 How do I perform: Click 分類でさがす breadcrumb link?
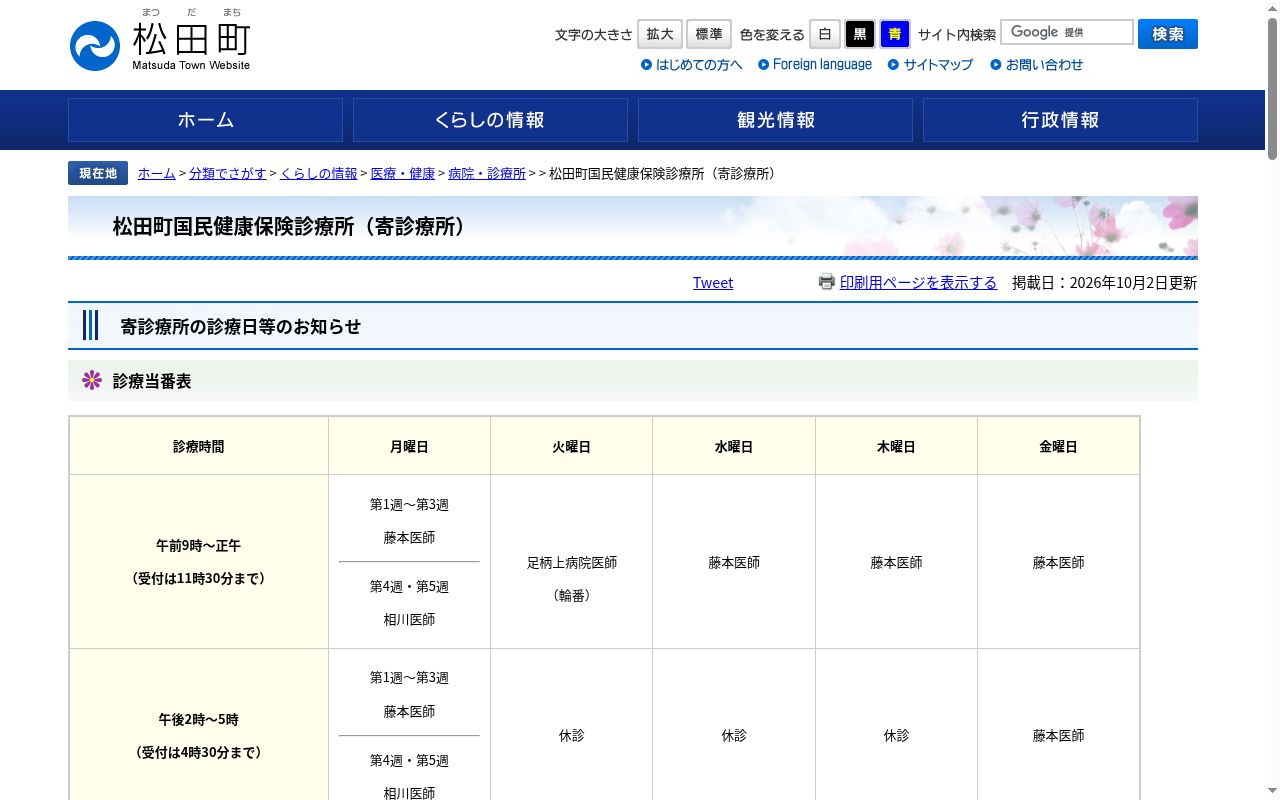click(x=228, y=174)
